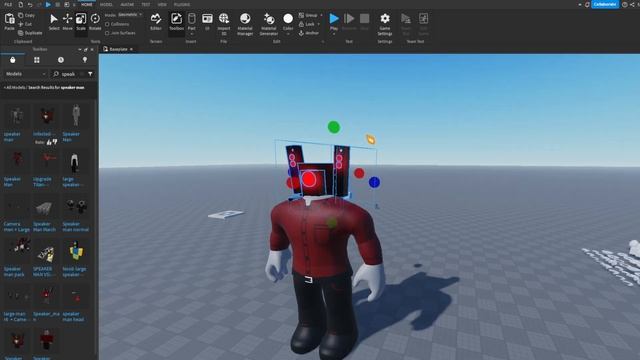Image resolution: width=640 pixels, height=360 pixels.
Task: Click the Stop playback button
Action: (364, 22)
